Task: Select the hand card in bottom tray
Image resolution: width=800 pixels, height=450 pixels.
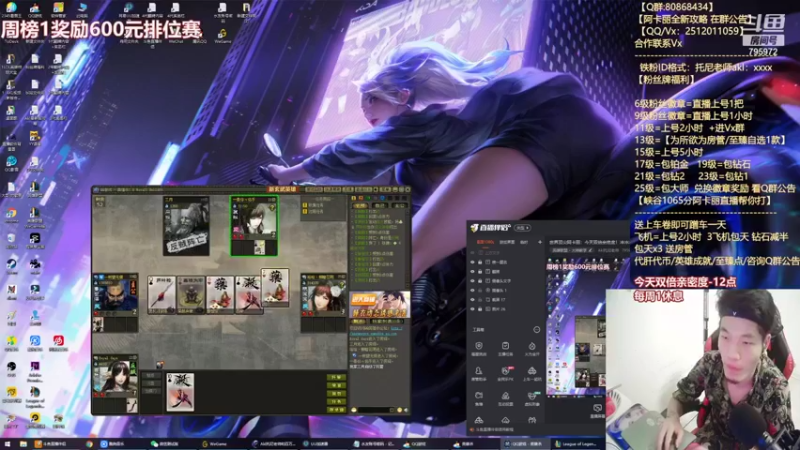Action: pos(180,391)
